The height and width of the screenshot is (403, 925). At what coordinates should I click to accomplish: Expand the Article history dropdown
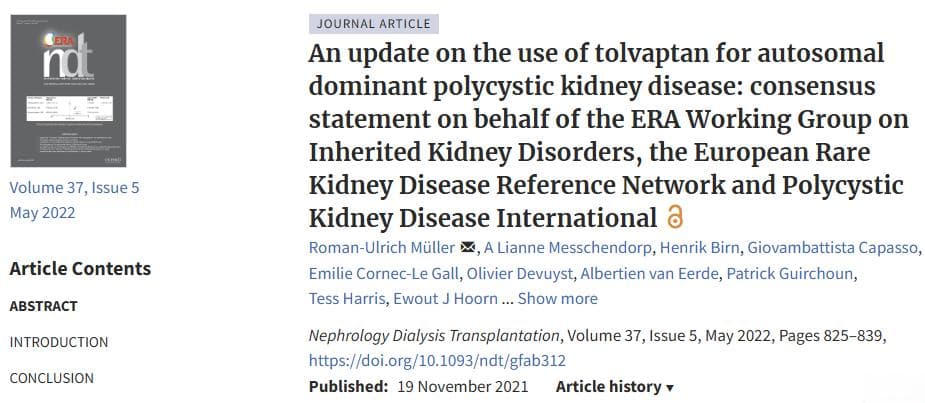[x=615, y=387]
